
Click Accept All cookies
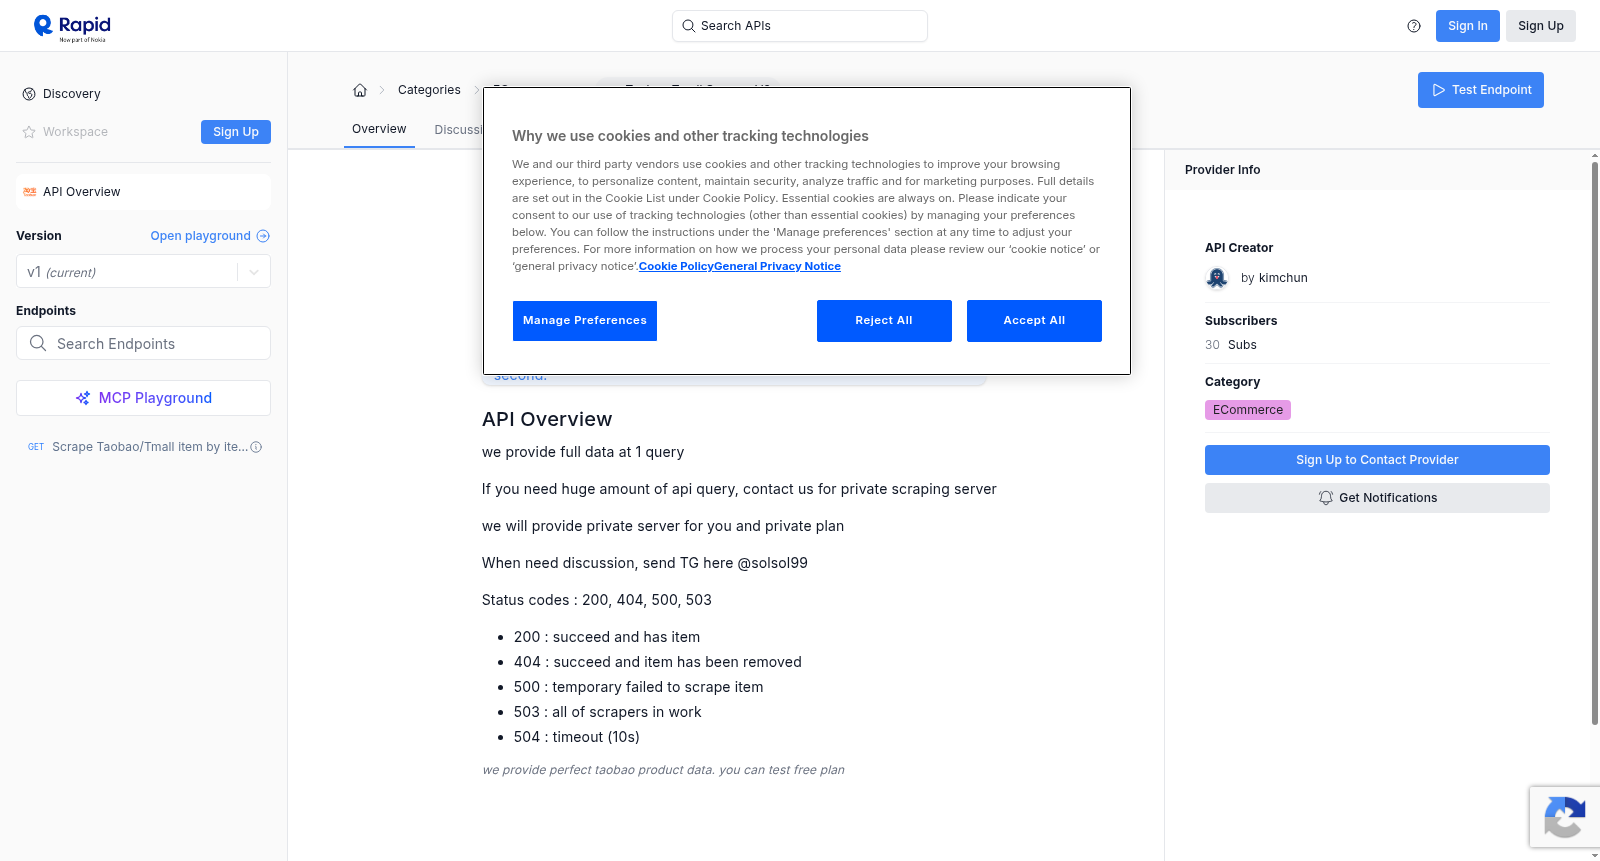[1034, 321]
